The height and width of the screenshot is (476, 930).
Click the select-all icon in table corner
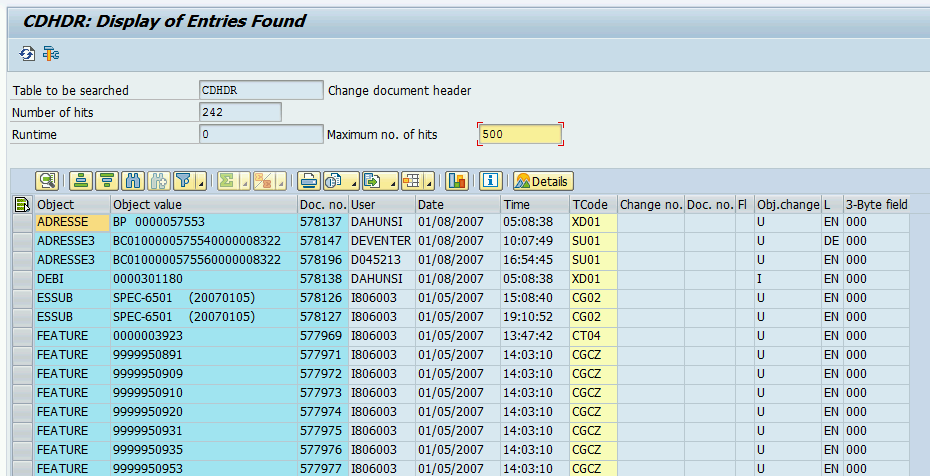coord(22,204)
